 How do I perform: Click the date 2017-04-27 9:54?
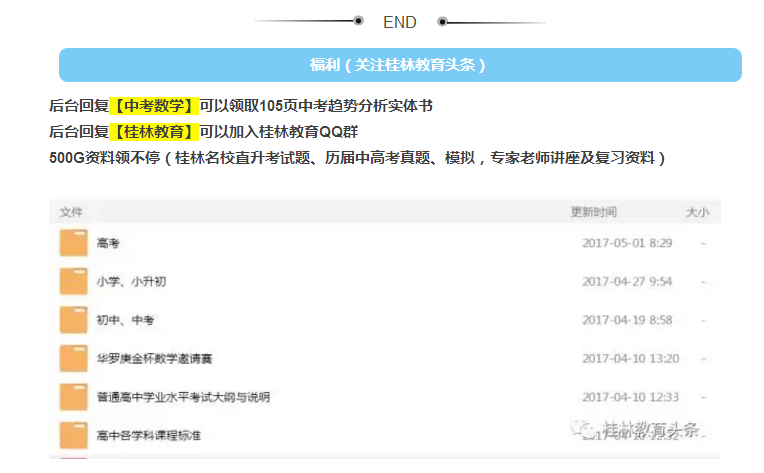click(x=627, y=281)
